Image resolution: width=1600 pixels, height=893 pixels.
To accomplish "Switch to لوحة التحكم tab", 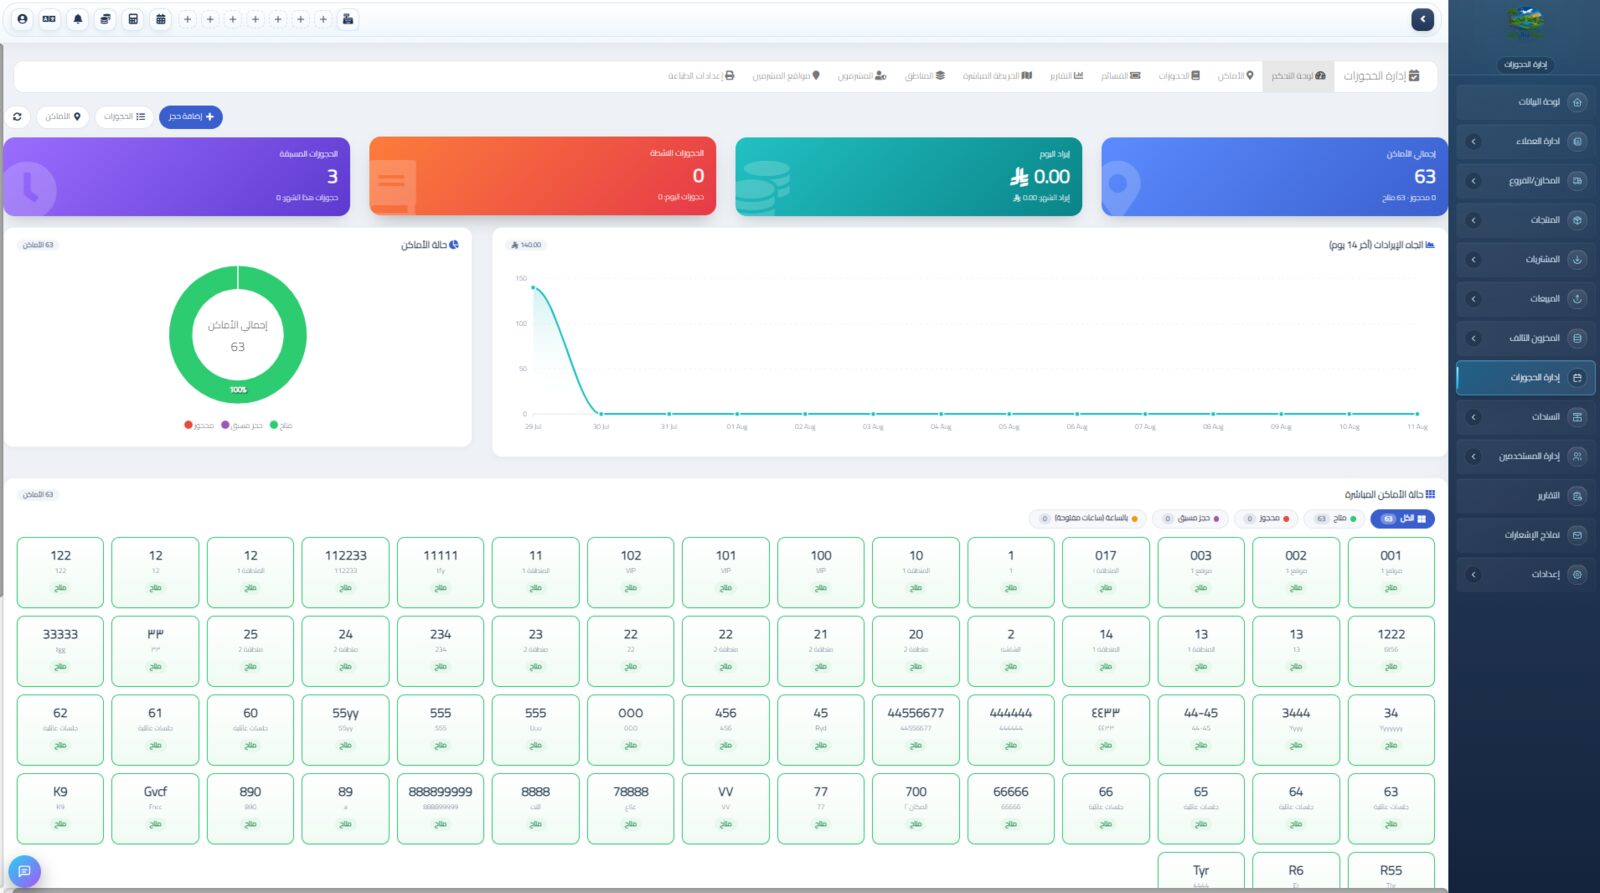I will (x=1298, y=76).
